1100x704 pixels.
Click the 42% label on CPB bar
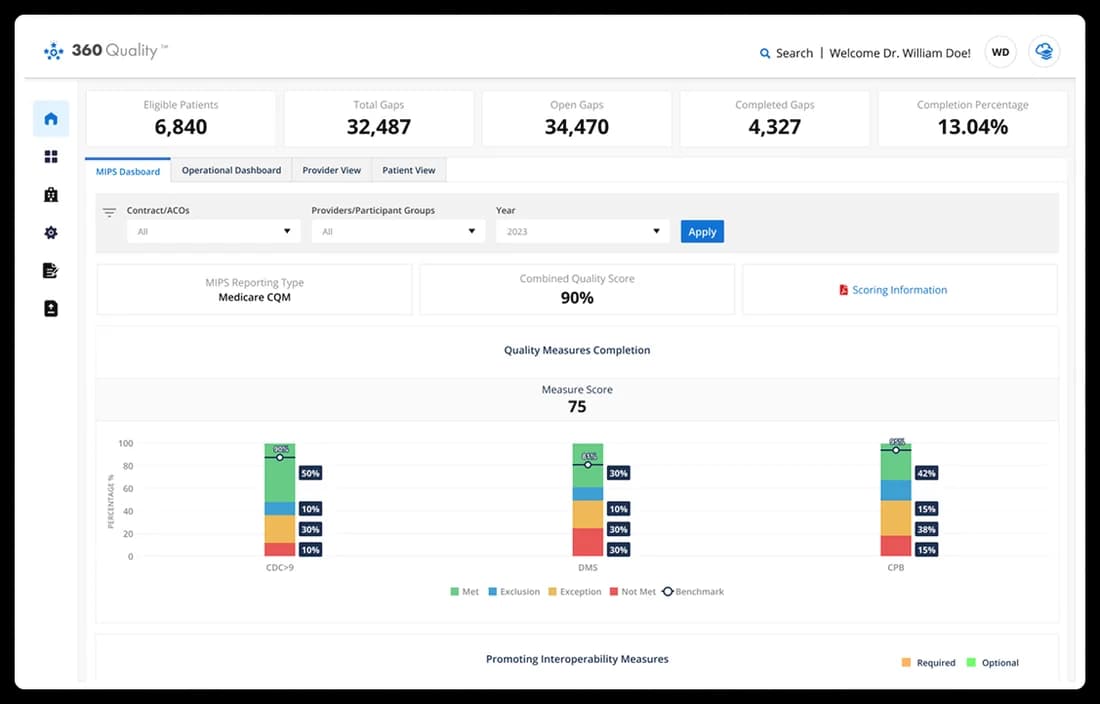(x=926, y=473)
